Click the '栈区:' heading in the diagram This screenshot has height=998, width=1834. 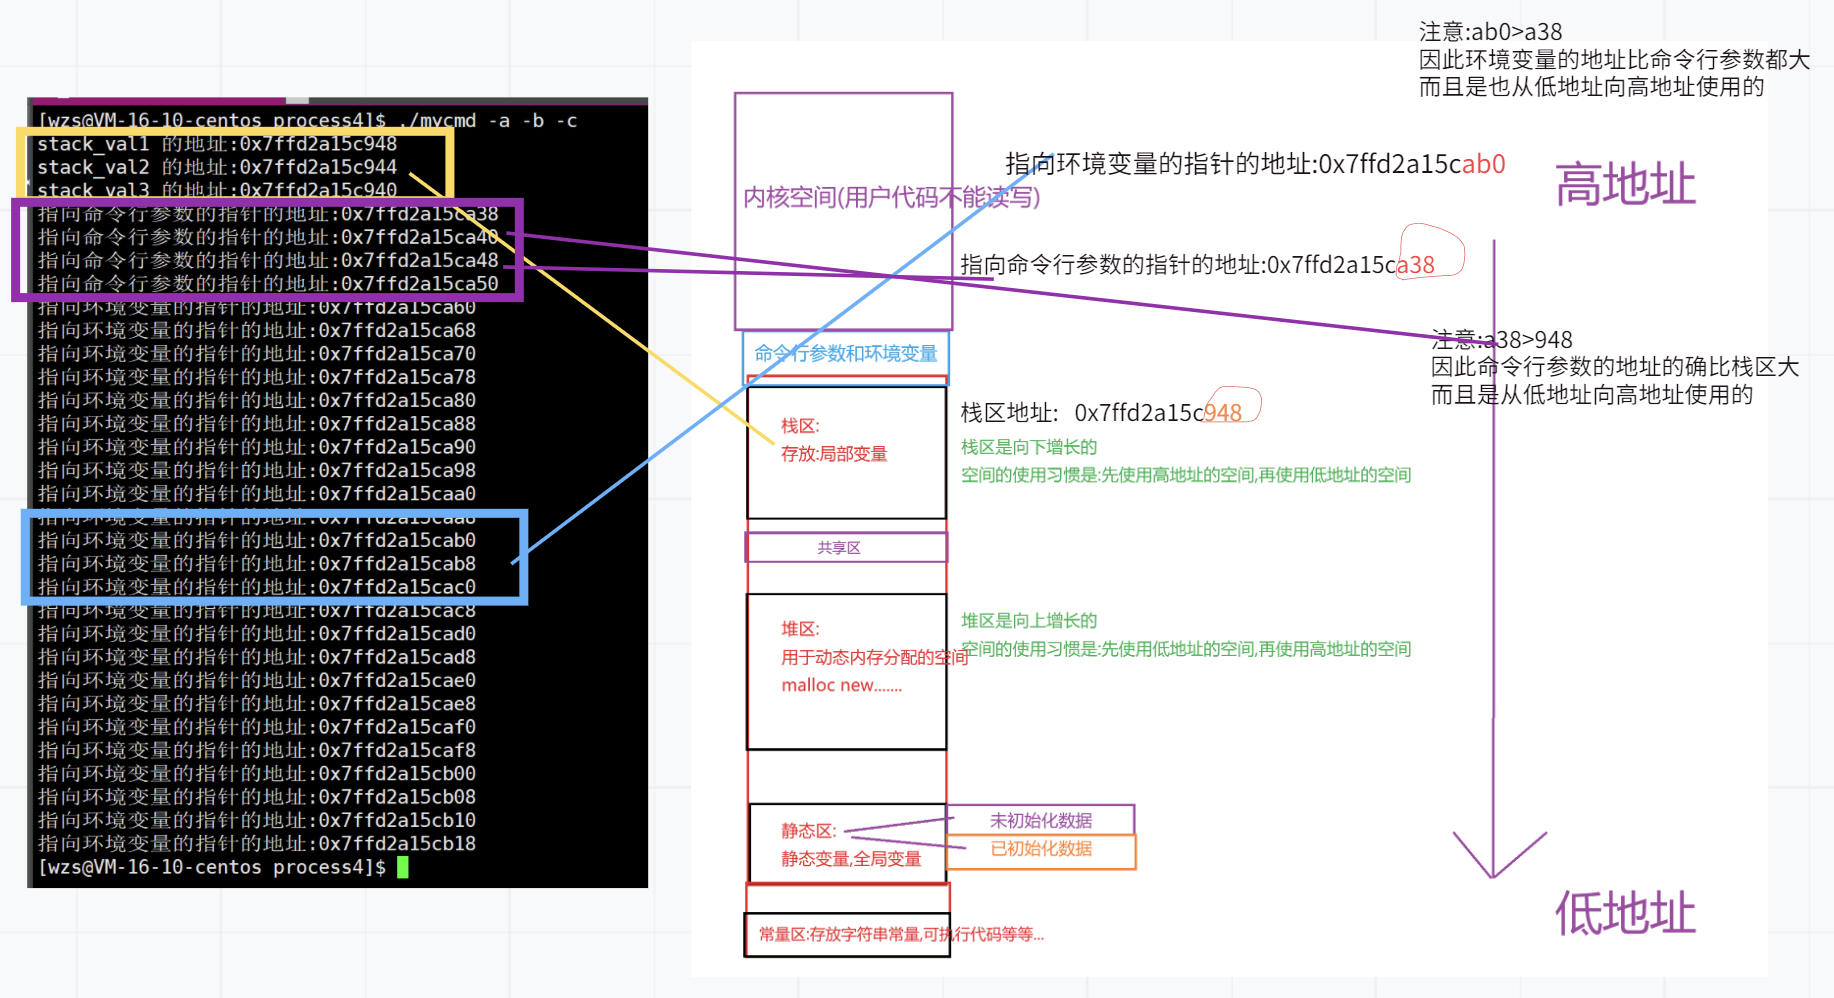coord(800,426)
